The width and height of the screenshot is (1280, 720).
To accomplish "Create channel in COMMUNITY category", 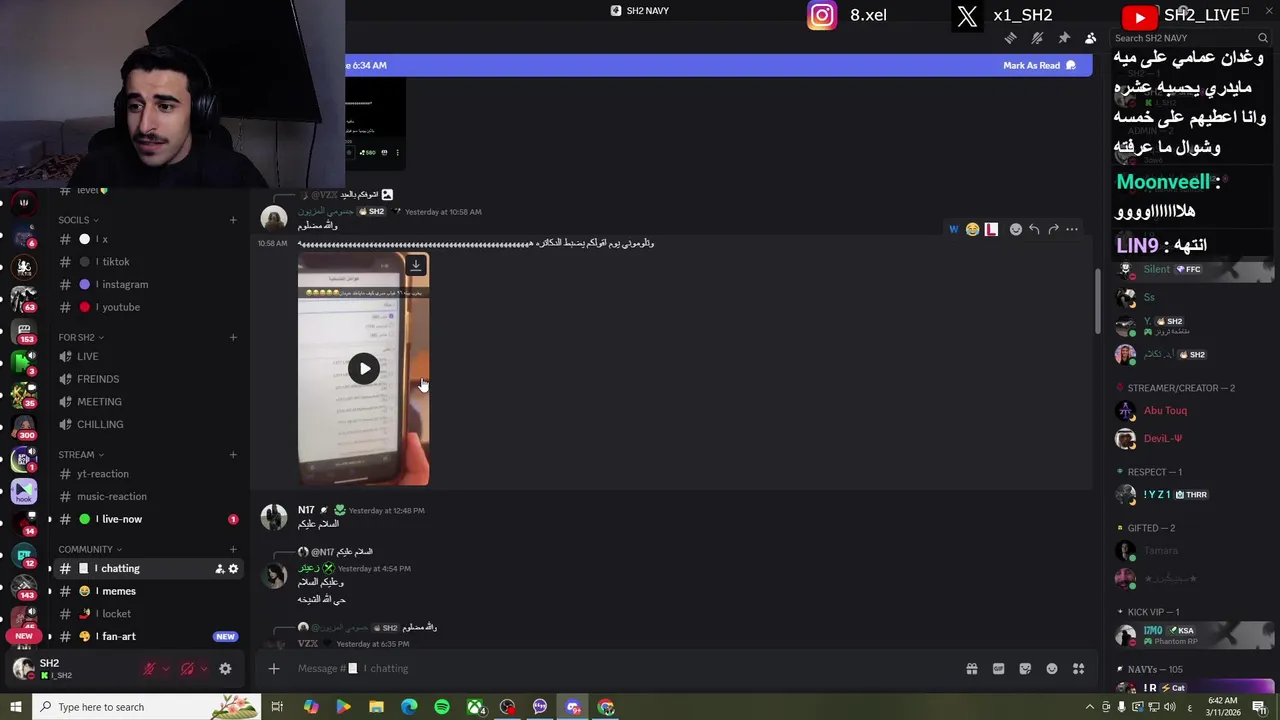I will (x=233, y=549).
